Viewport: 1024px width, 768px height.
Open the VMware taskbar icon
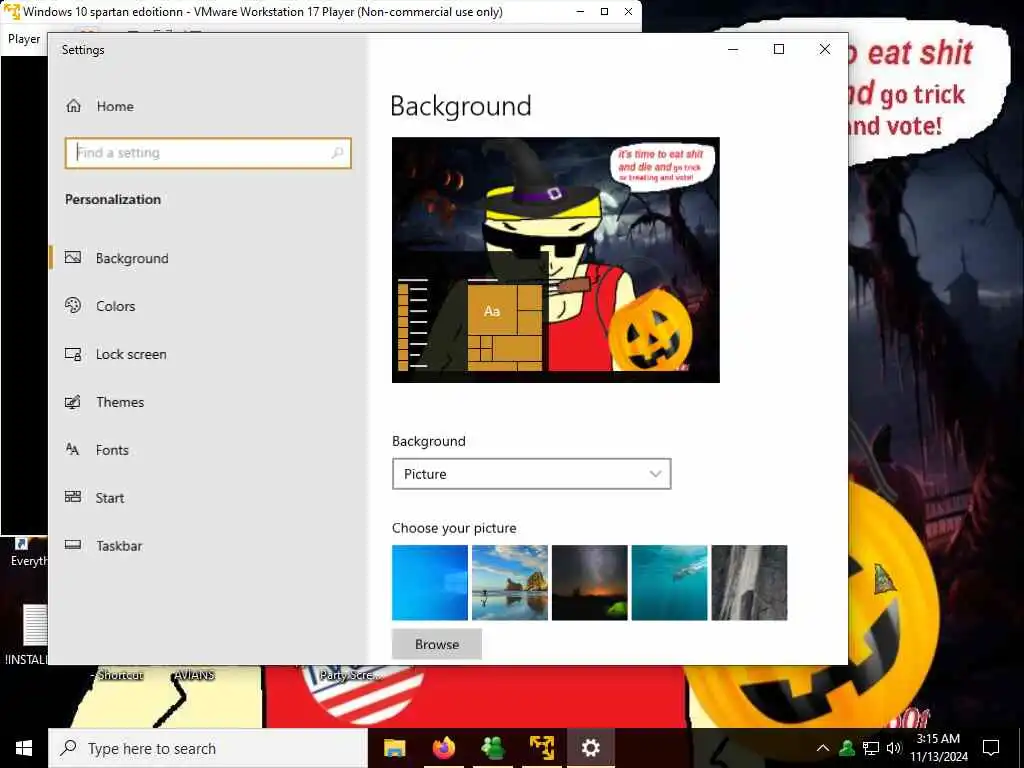coord(541,748)
